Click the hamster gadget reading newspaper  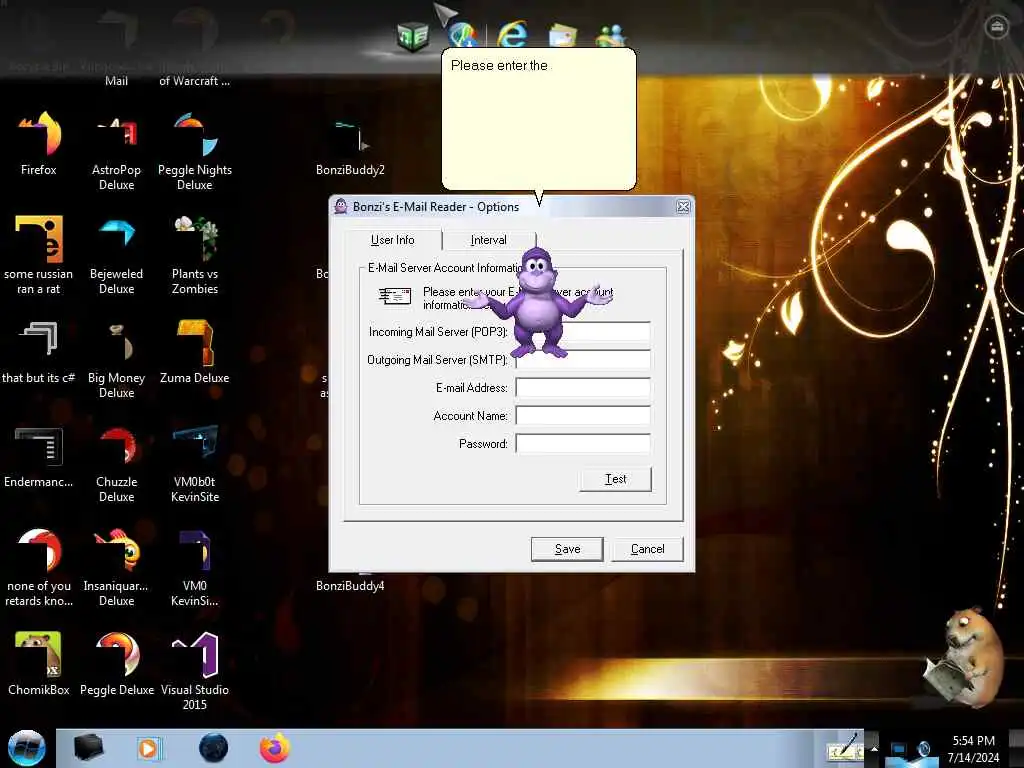pyautogui.click(x=964, y=657)
